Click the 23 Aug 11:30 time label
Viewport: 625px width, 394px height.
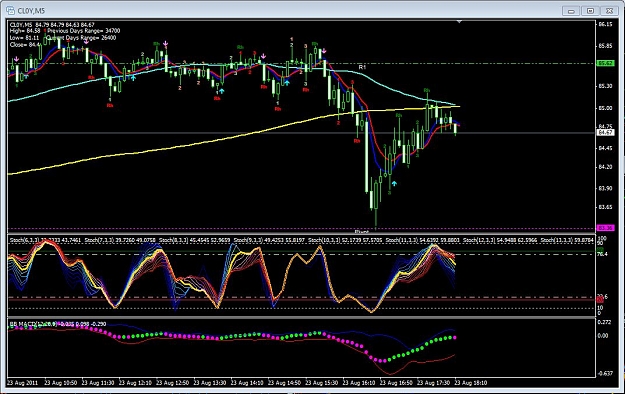point(98,382)
